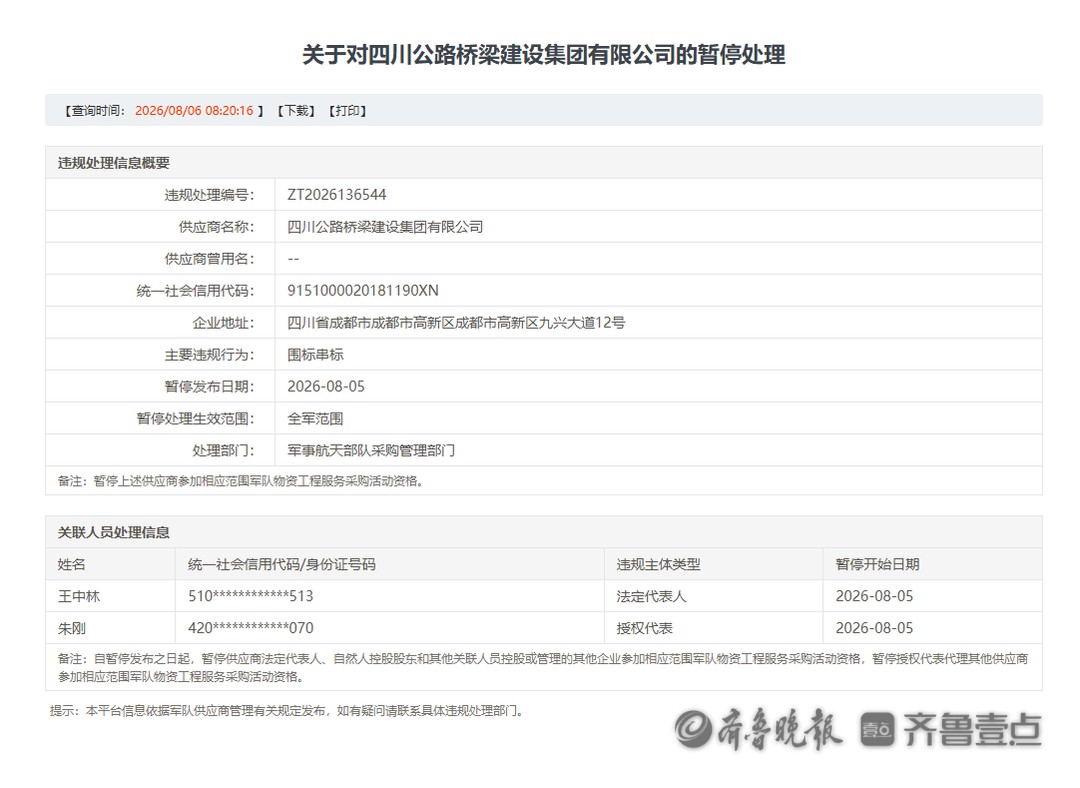The width and height of the screenshot is (1080, 788).
Task: Select the violation type 围标串标
Action: pyautogui.click(x=315, y=355)
